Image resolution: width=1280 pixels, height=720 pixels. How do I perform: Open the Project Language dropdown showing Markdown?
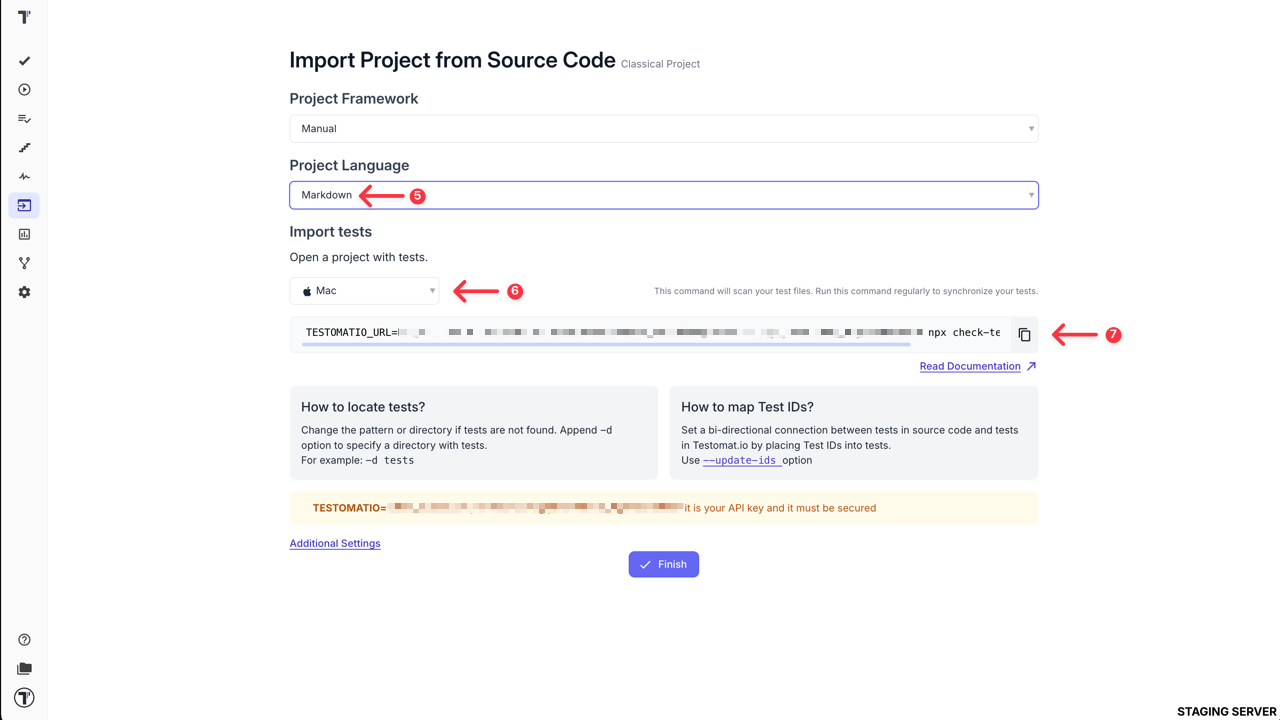point(663,194)
